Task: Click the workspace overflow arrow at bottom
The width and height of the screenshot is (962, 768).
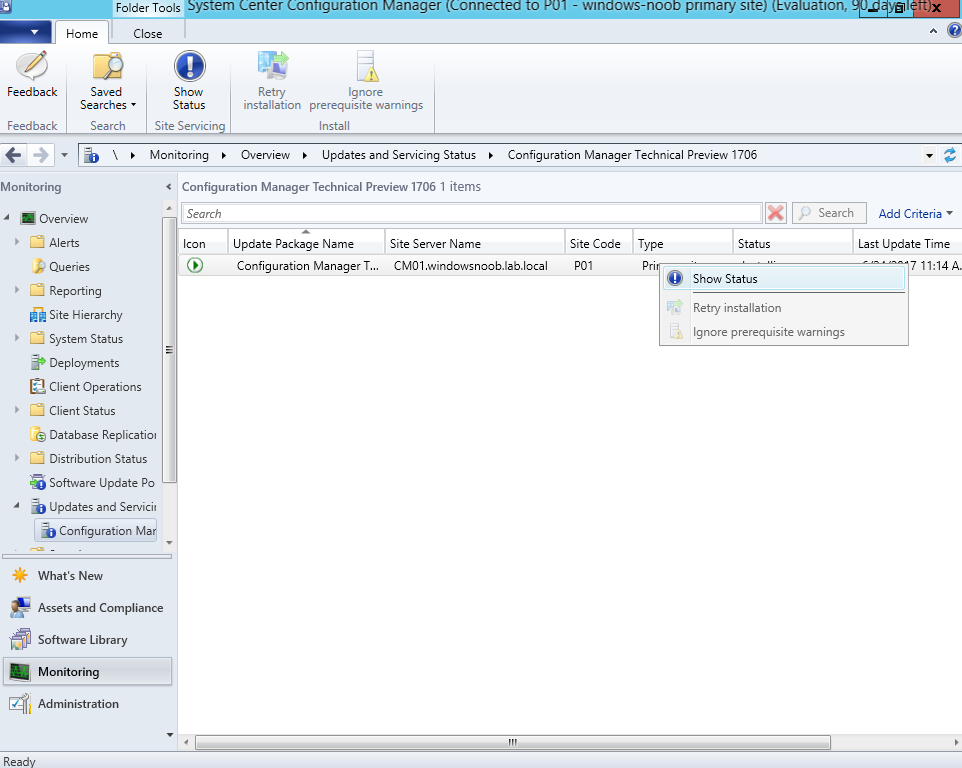Action: pos(170,734)
